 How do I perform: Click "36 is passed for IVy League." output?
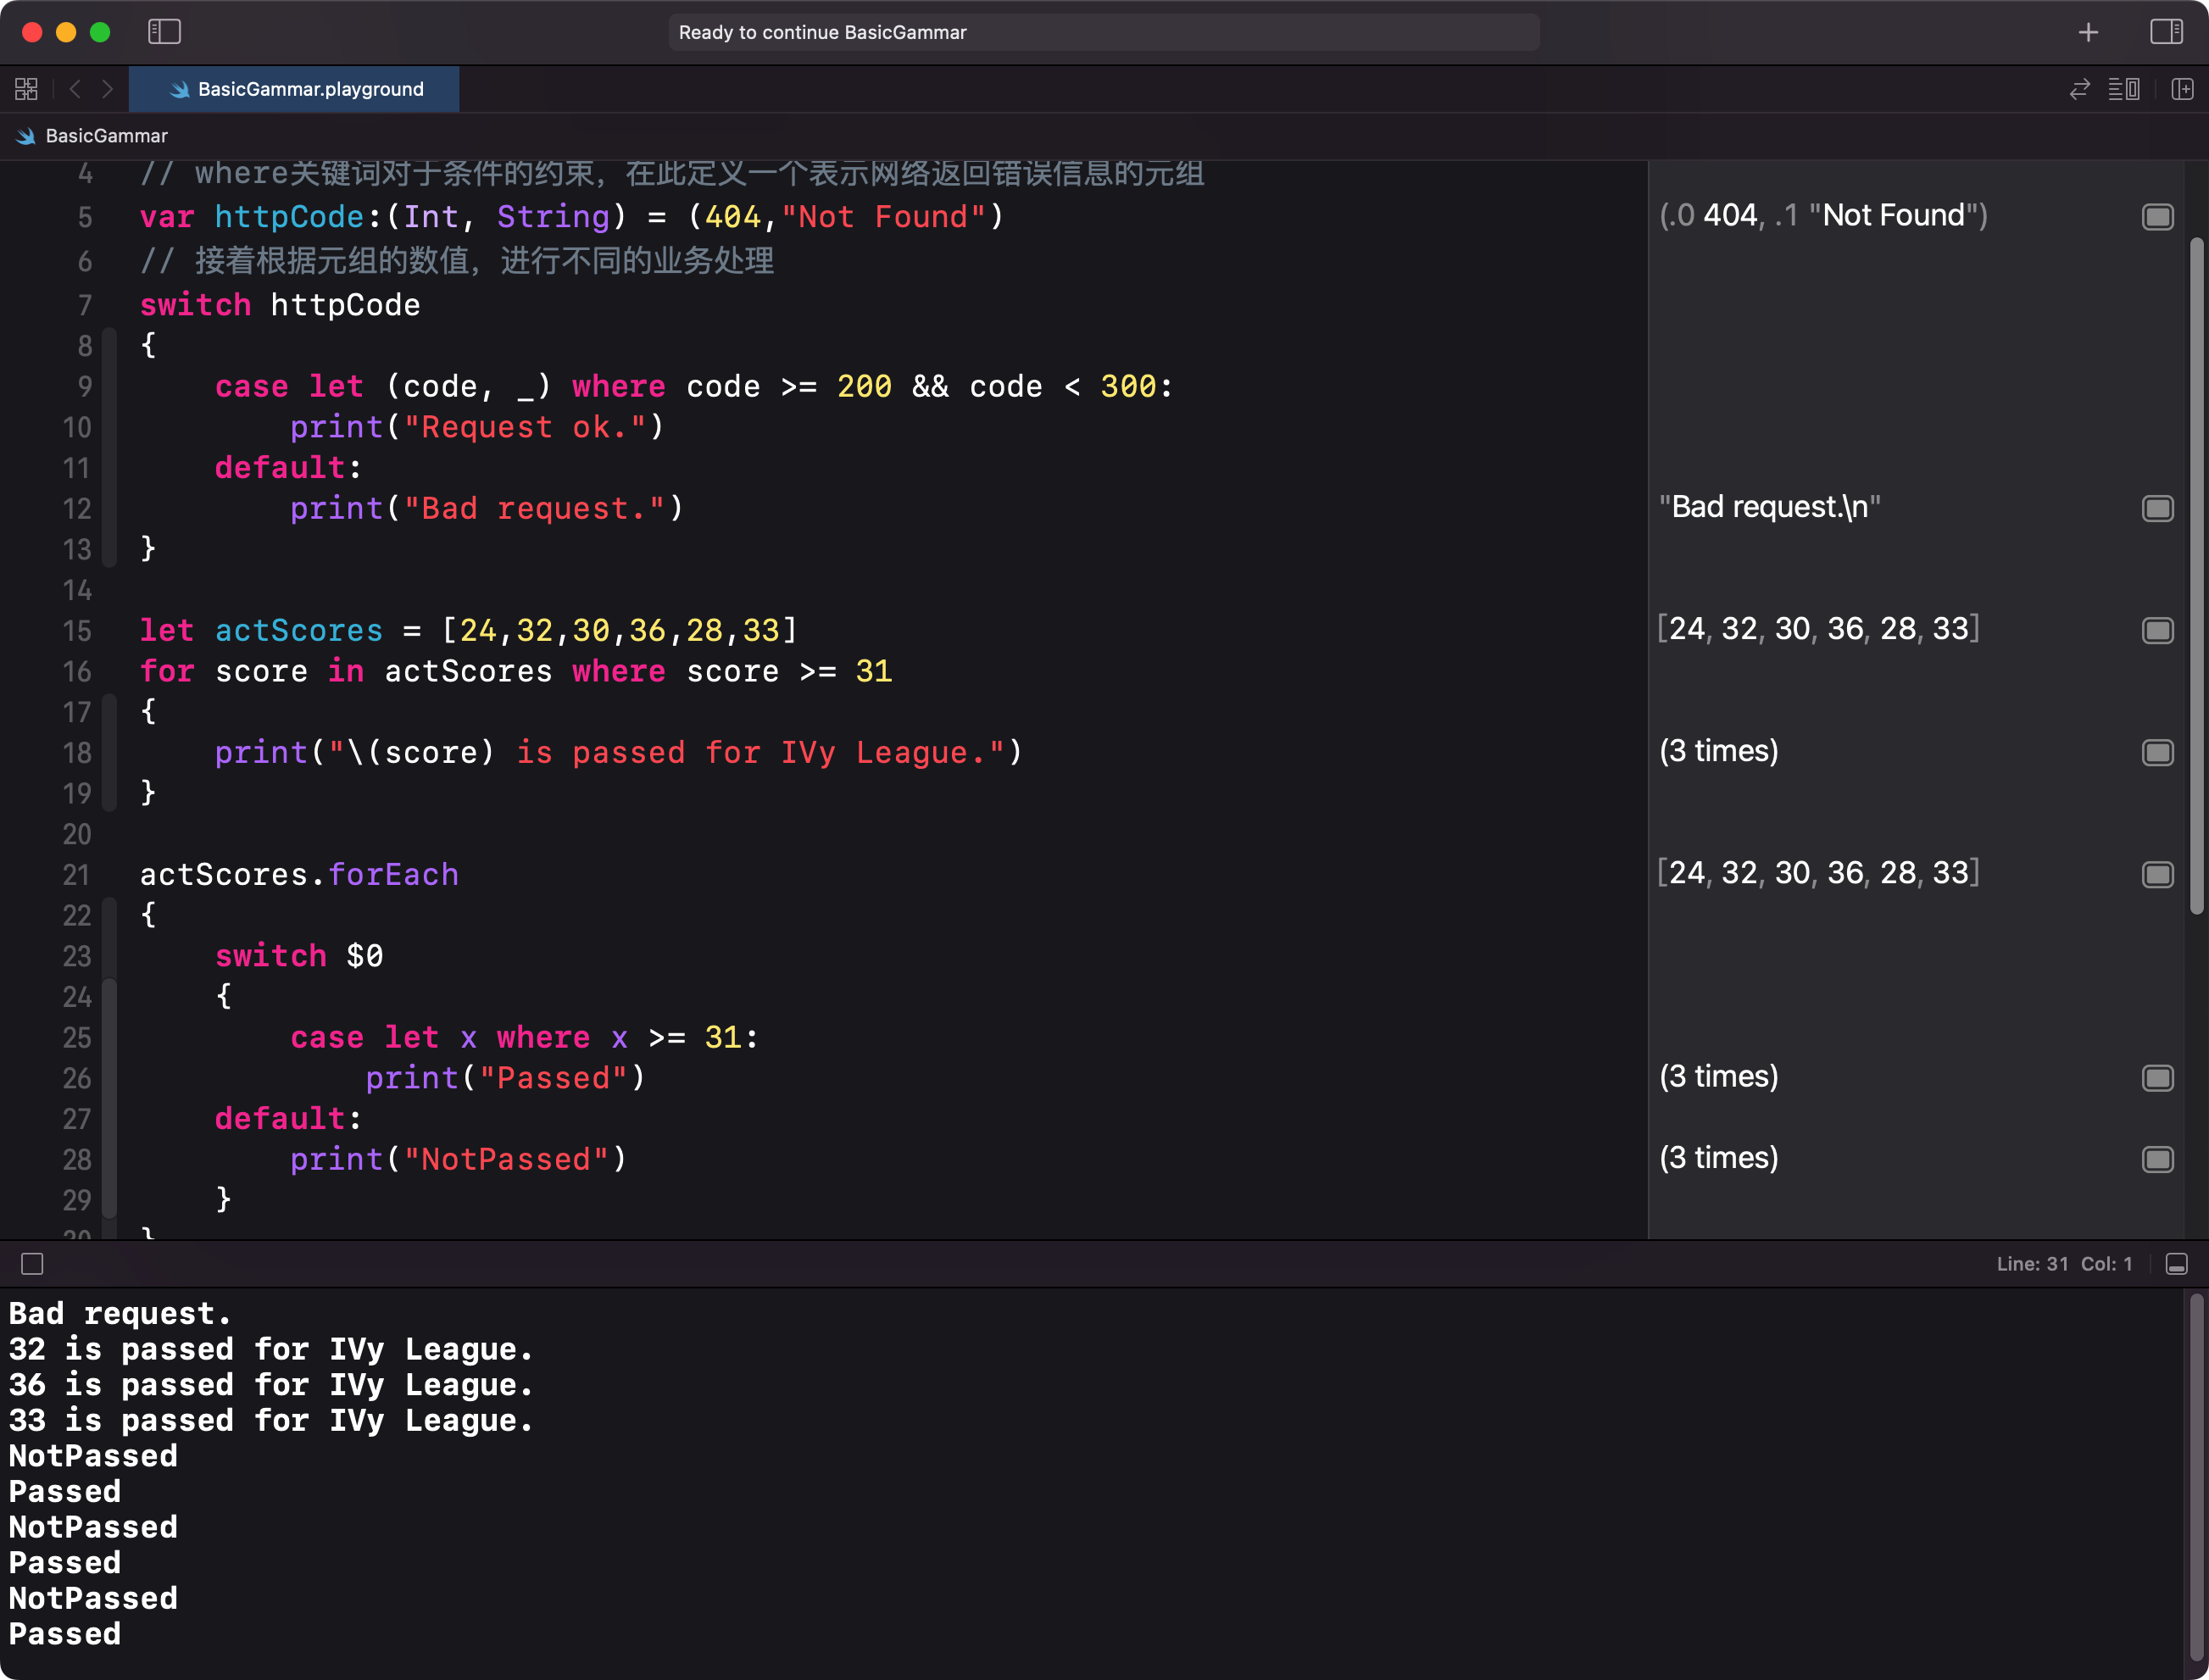pos(271,1385)
